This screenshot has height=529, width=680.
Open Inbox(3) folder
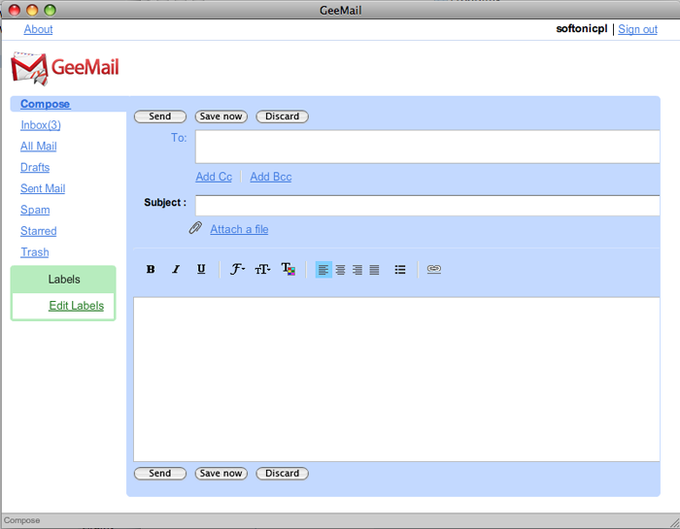(x=40, y=125)
